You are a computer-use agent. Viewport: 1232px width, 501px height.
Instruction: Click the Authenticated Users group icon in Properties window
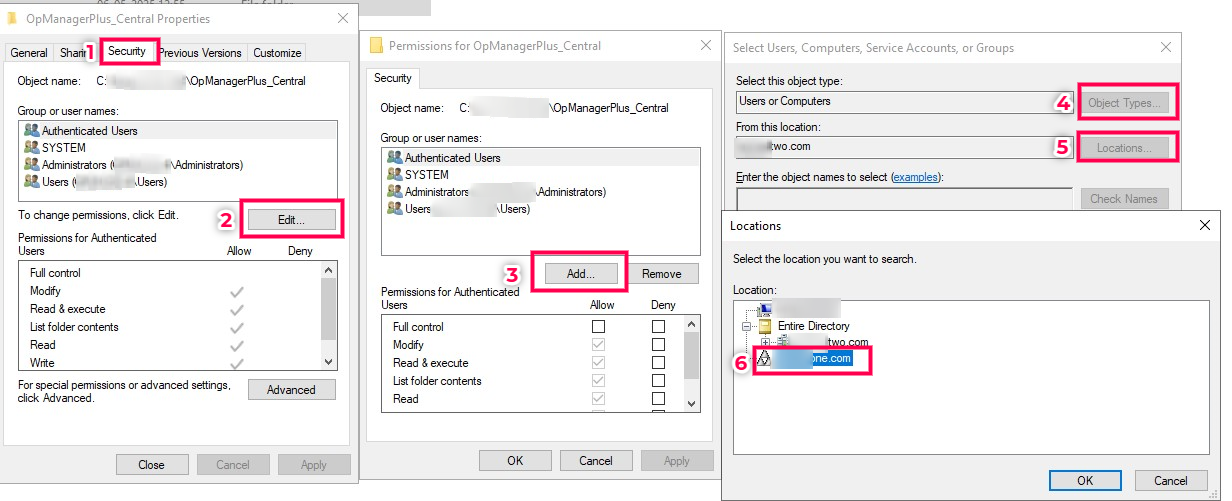pyautogui.click(x=31, y=130)
